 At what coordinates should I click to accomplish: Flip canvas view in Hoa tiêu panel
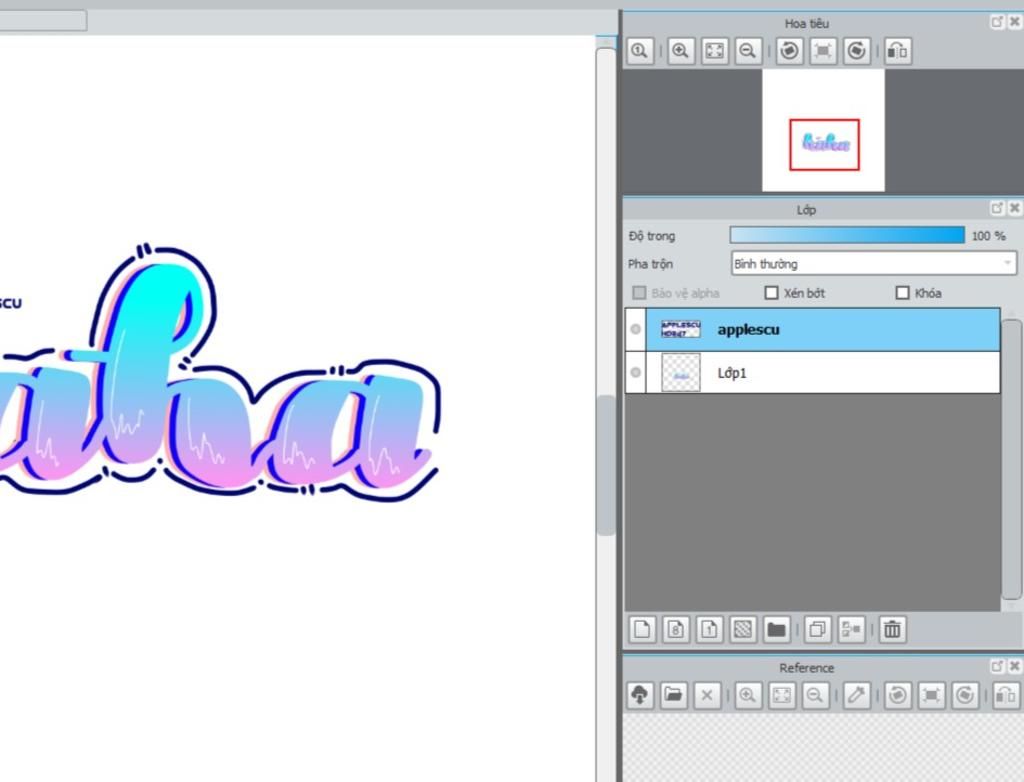pyautogui.click(x=899, y=51)
